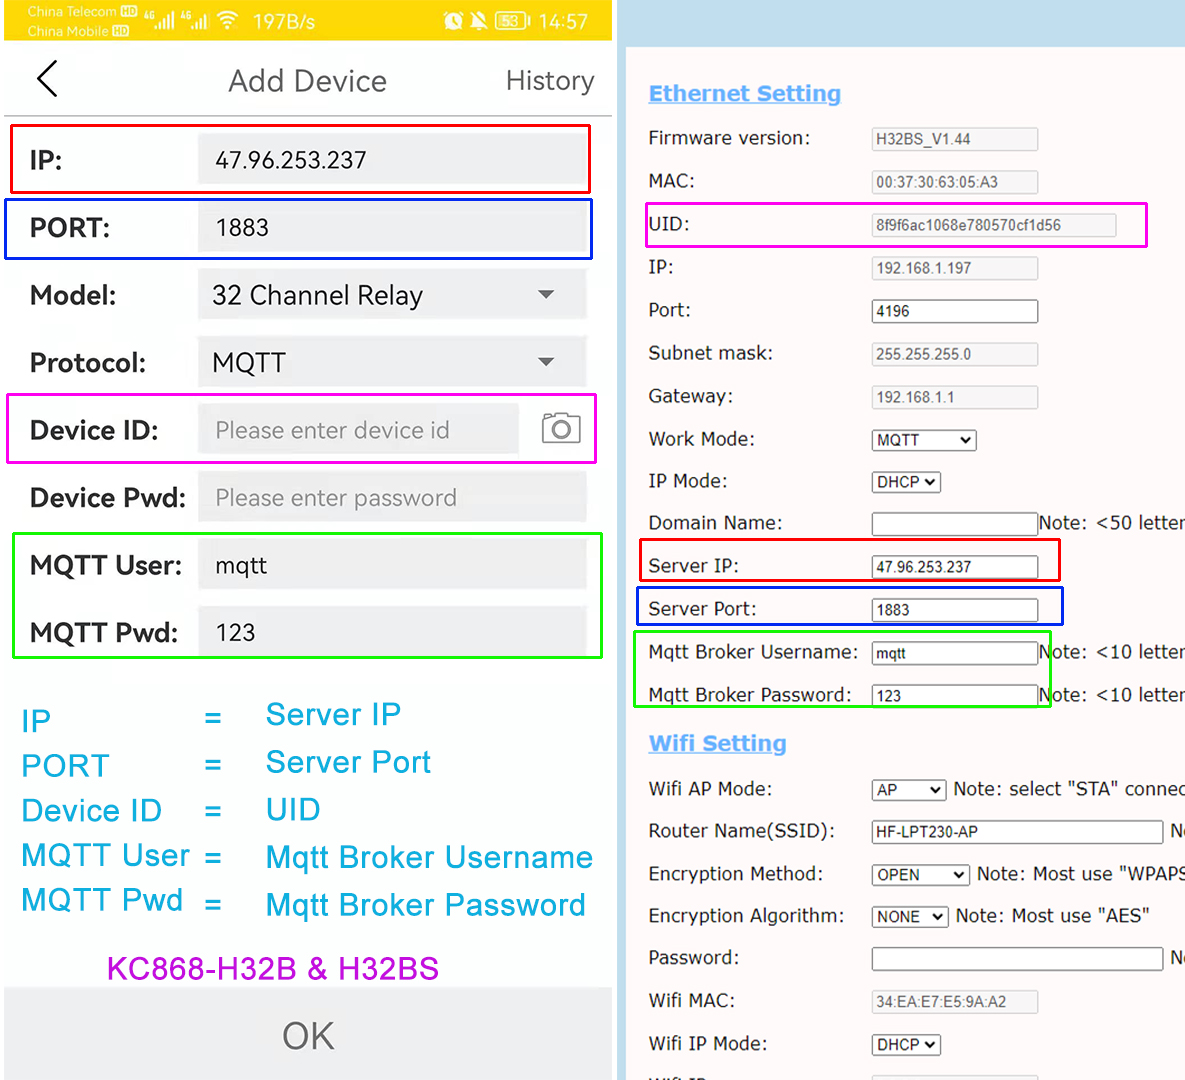Click the Server IP text field
1185x1080 pixels.
click(953, 567)
